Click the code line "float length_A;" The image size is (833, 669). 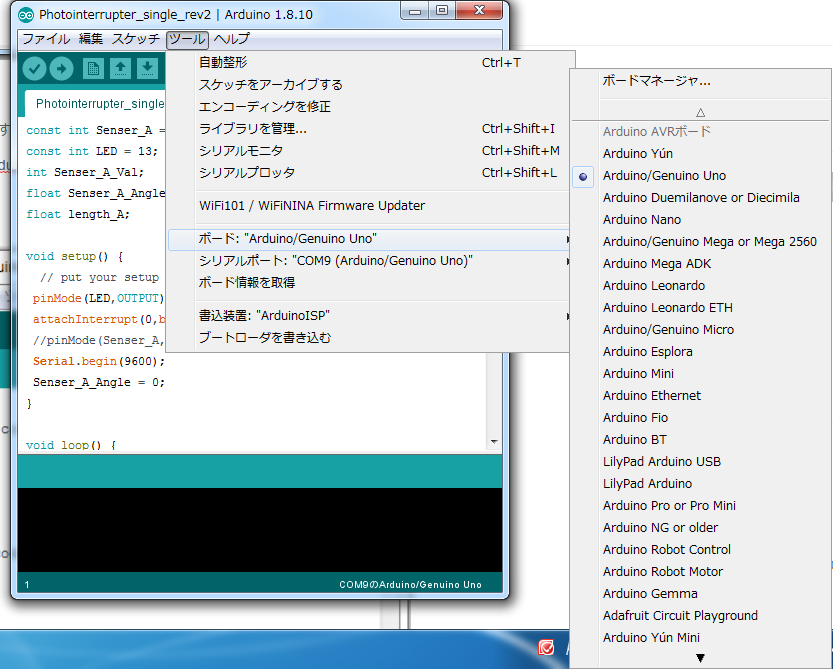[78, 214]
